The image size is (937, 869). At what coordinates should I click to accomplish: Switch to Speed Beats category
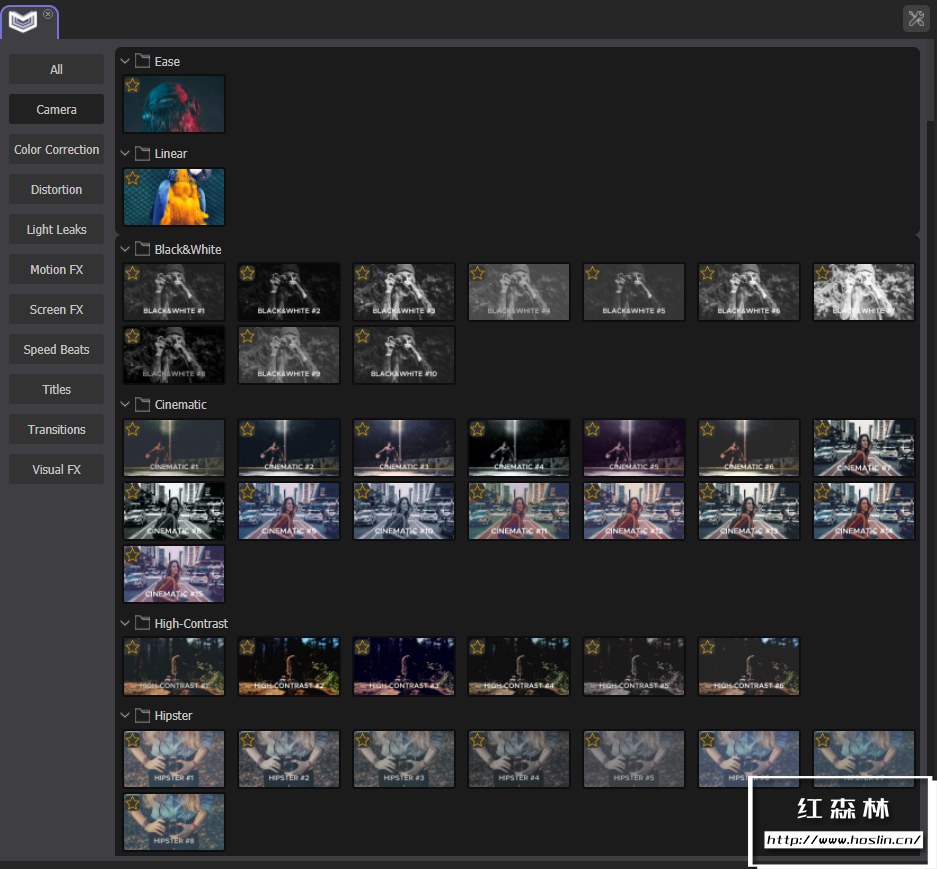(x=56, y=350)
